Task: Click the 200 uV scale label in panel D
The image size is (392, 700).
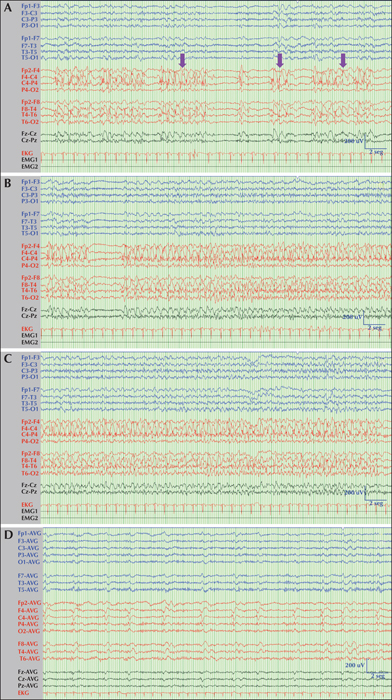Action: pyautogui.click(x=356, y=665)
